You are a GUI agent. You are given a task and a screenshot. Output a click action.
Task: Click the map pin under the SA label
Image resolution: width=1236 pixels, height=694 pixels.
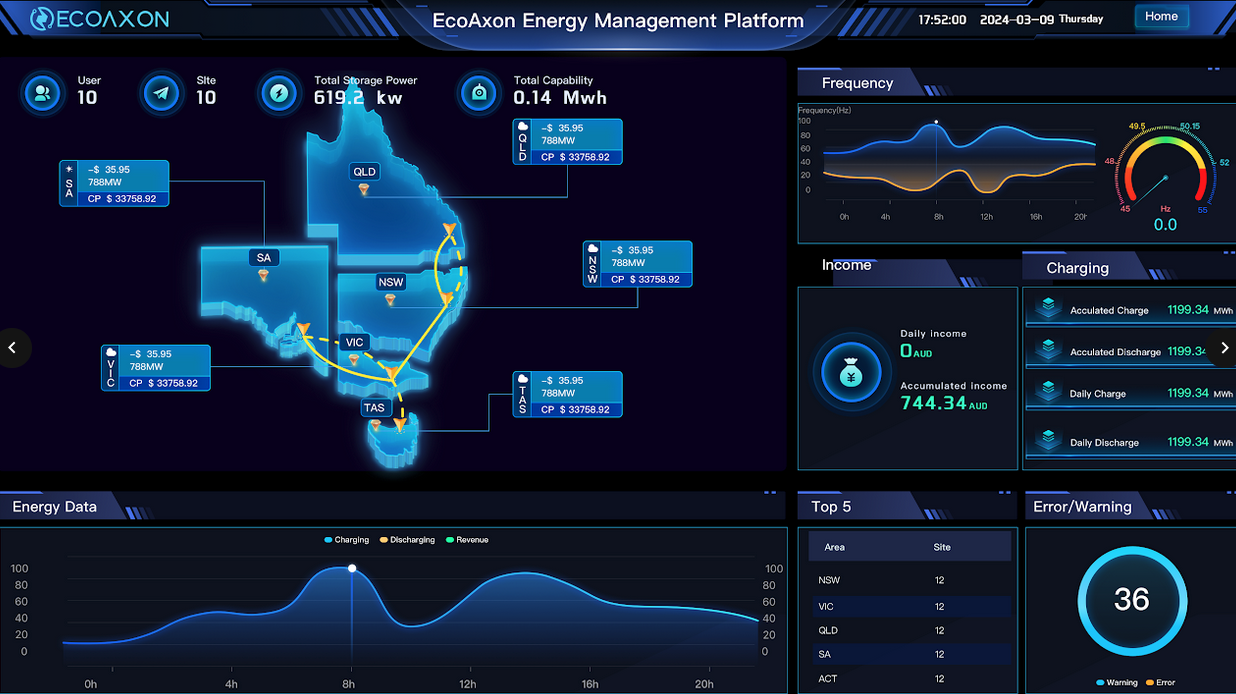click(264, 275)
